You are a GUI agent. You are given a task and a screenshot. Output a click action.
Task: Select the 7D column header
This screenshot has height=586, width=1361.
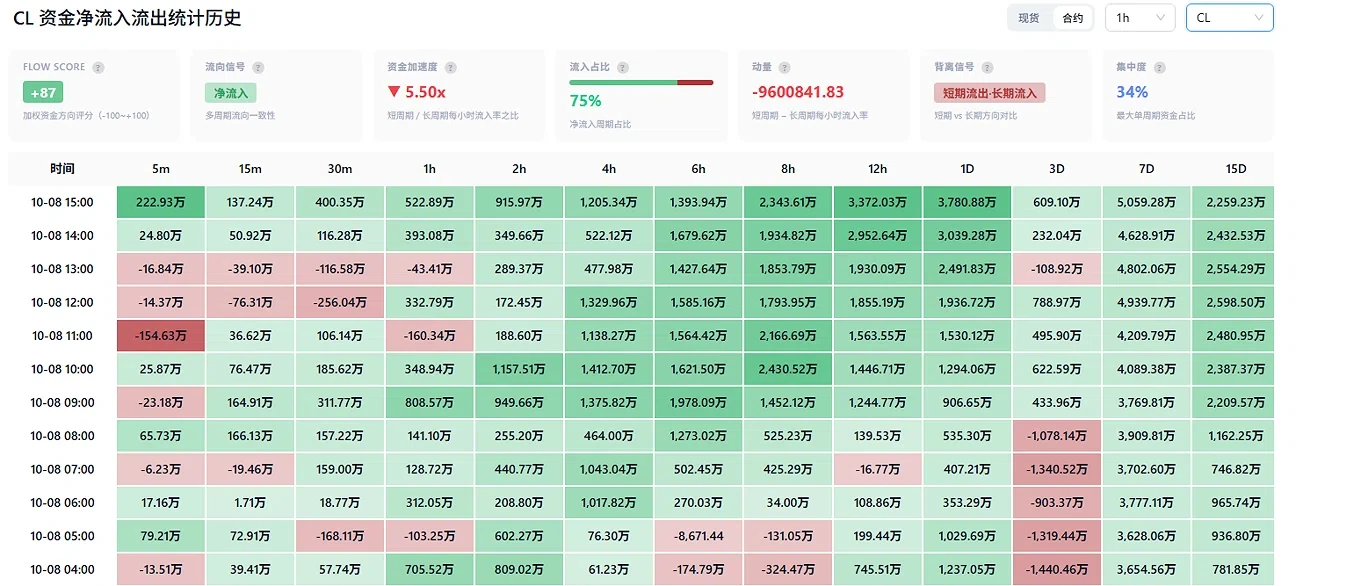pyautogui.click(x=1146, y=169)
